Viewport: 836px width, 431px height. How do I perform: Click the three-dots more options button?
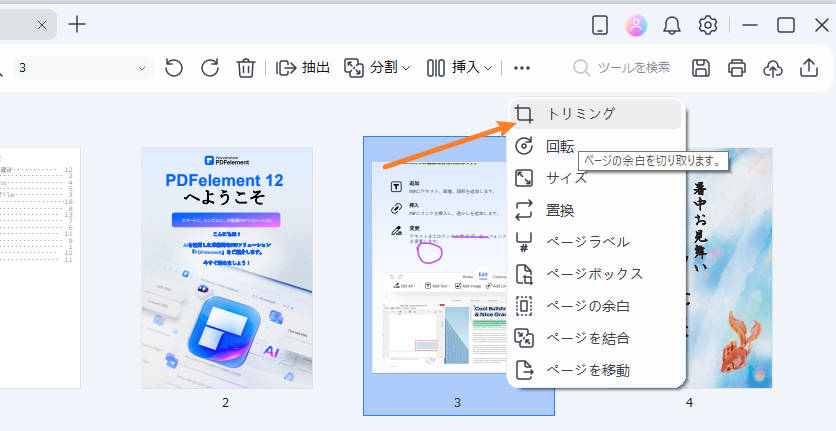[x=521, y=68]
